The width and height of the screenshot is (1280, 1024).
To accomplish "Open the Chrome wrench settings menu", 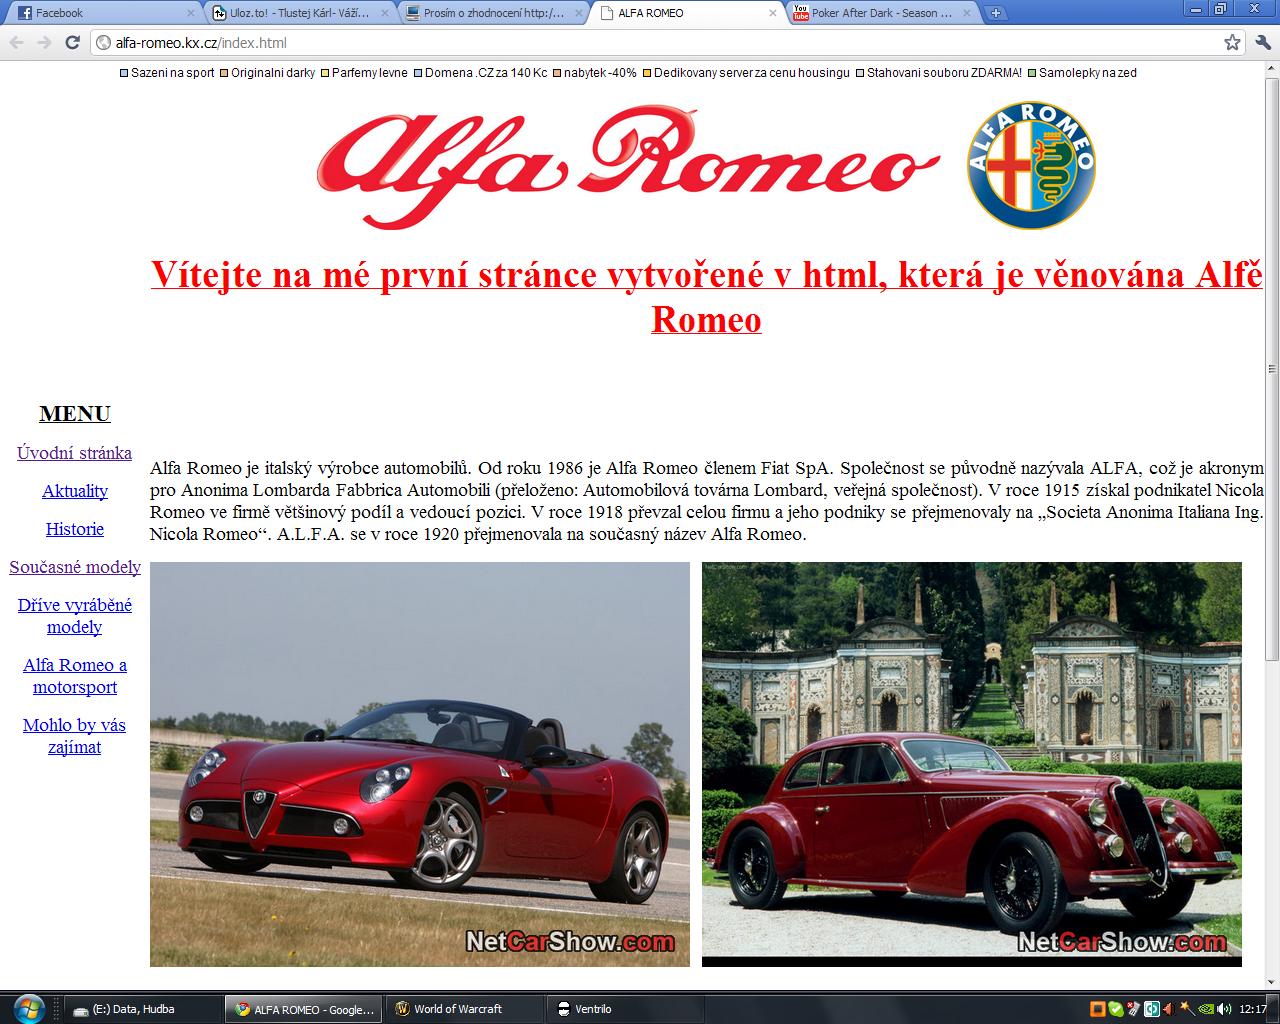I will (x=1264, y=42).
